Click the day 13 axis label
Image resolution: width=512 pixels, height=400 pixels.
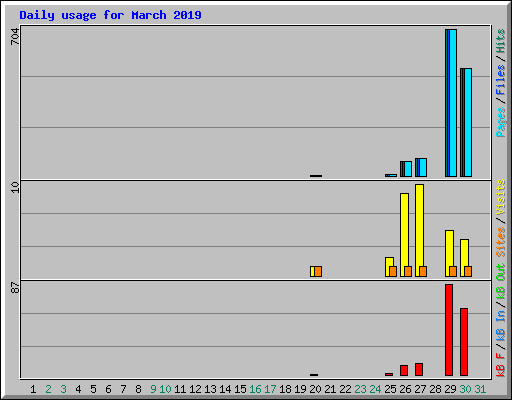[x=210, y=389]
